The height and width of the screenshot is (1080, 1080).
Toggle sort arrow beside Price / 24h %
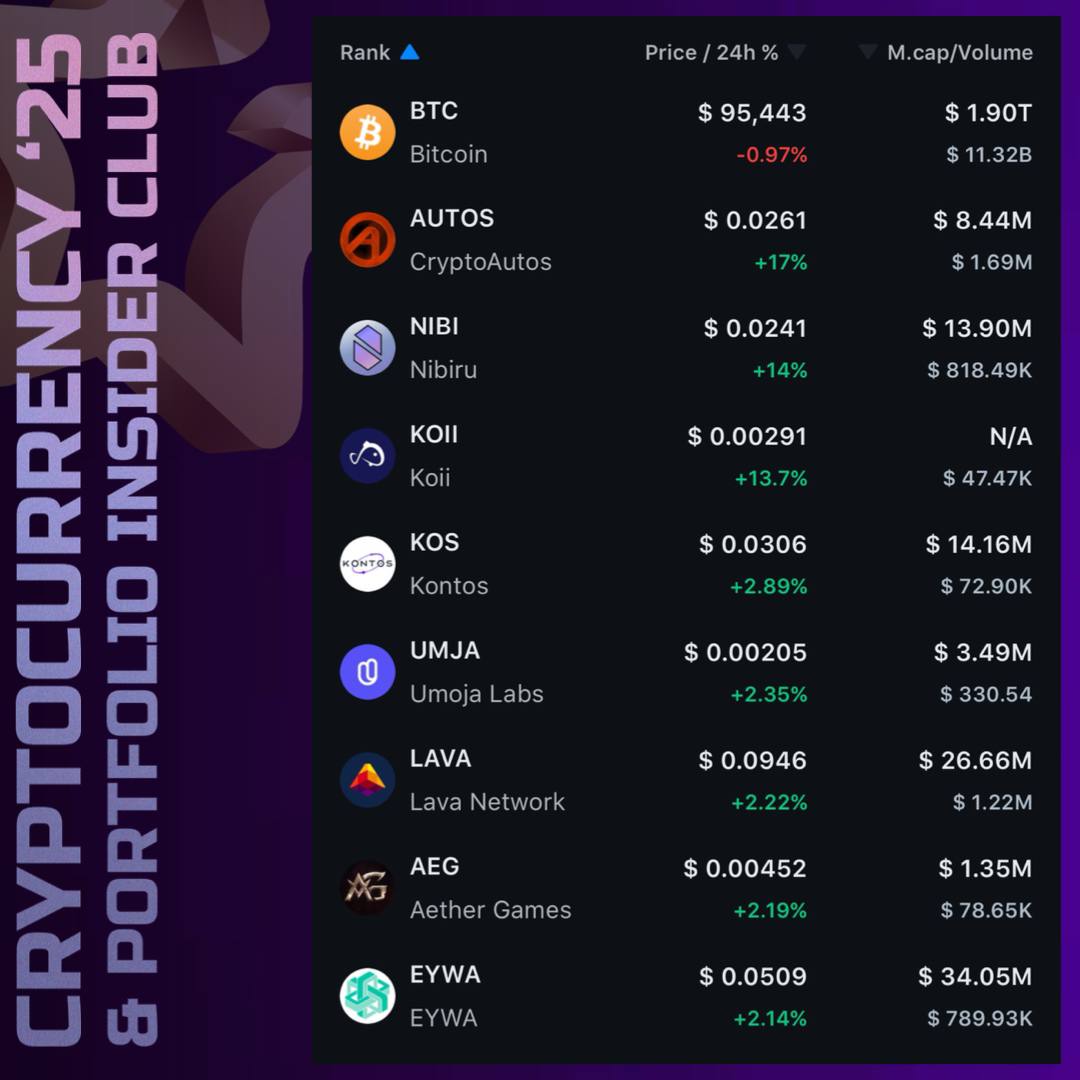797,52
